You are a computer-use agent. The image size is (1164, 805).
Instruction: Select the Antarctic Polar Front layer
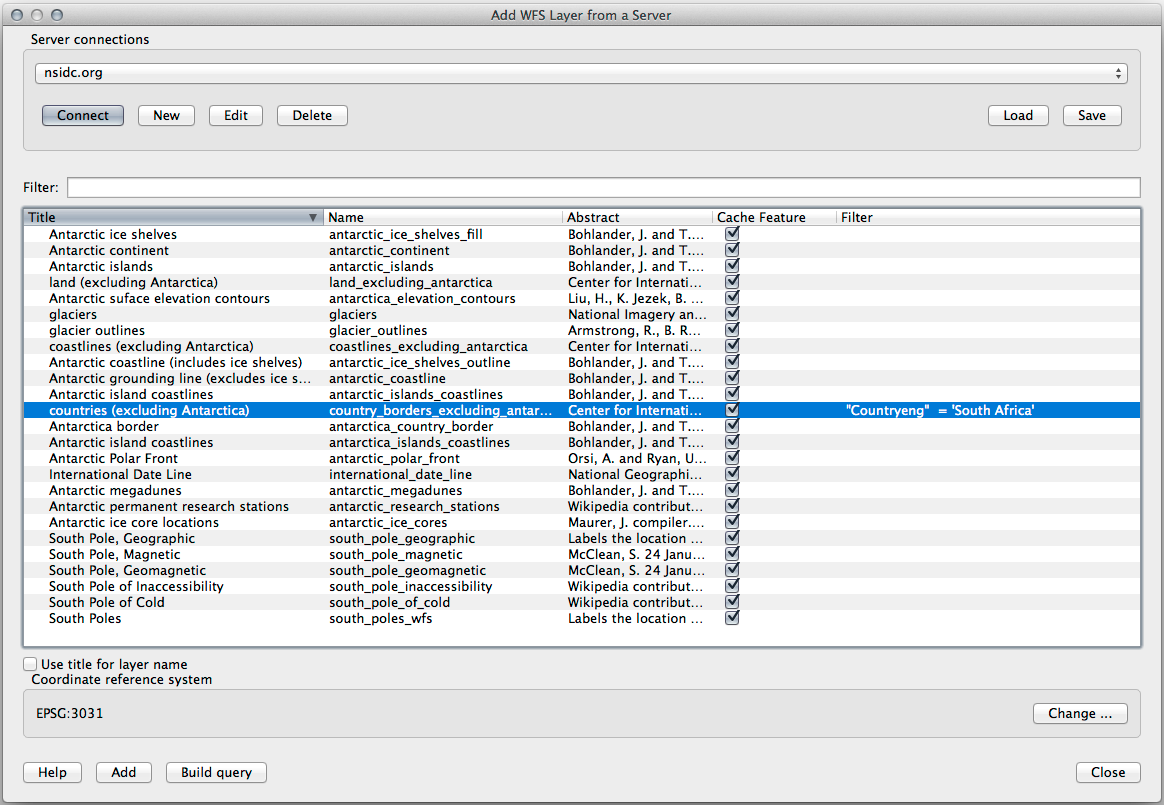[x=113, y=458]
